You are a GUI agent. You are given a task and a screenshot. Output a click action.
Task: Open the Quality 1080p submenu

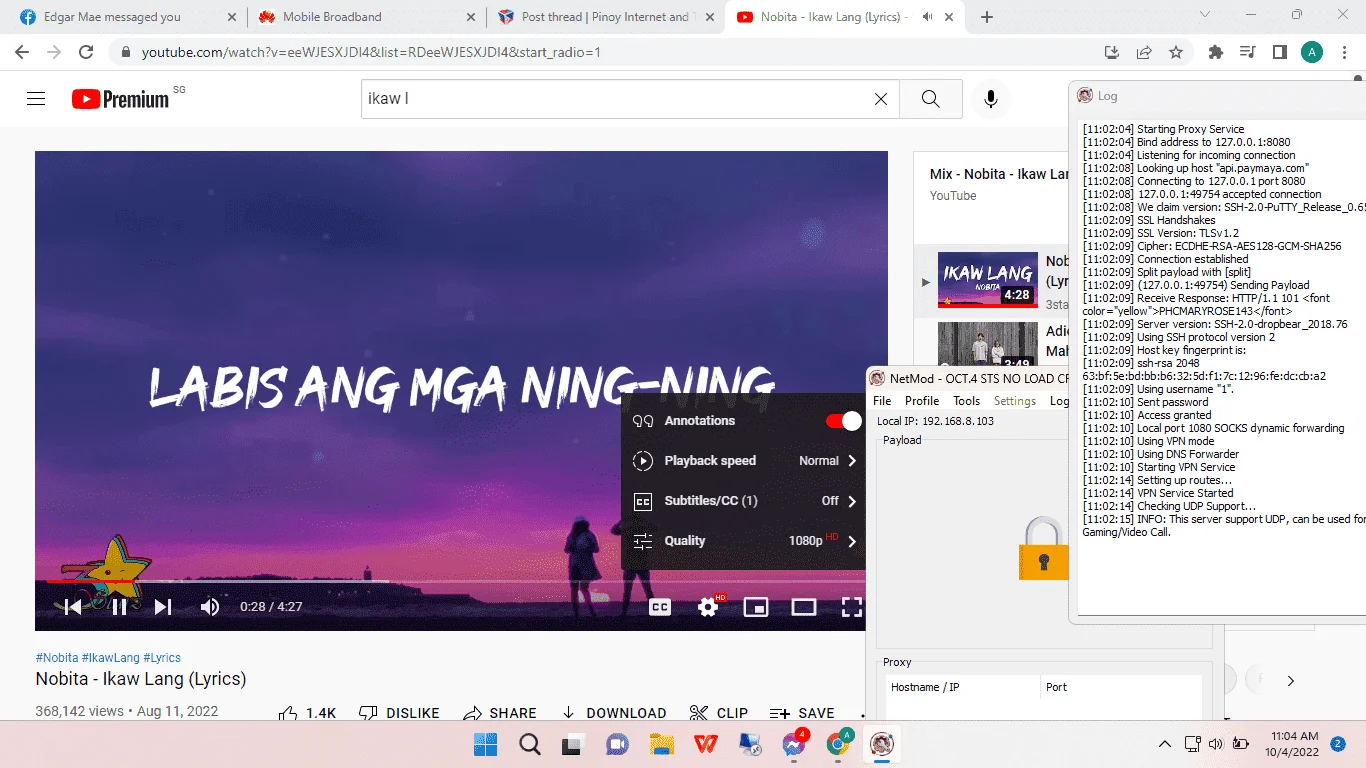pyautogui.click(x=743, y=541)
